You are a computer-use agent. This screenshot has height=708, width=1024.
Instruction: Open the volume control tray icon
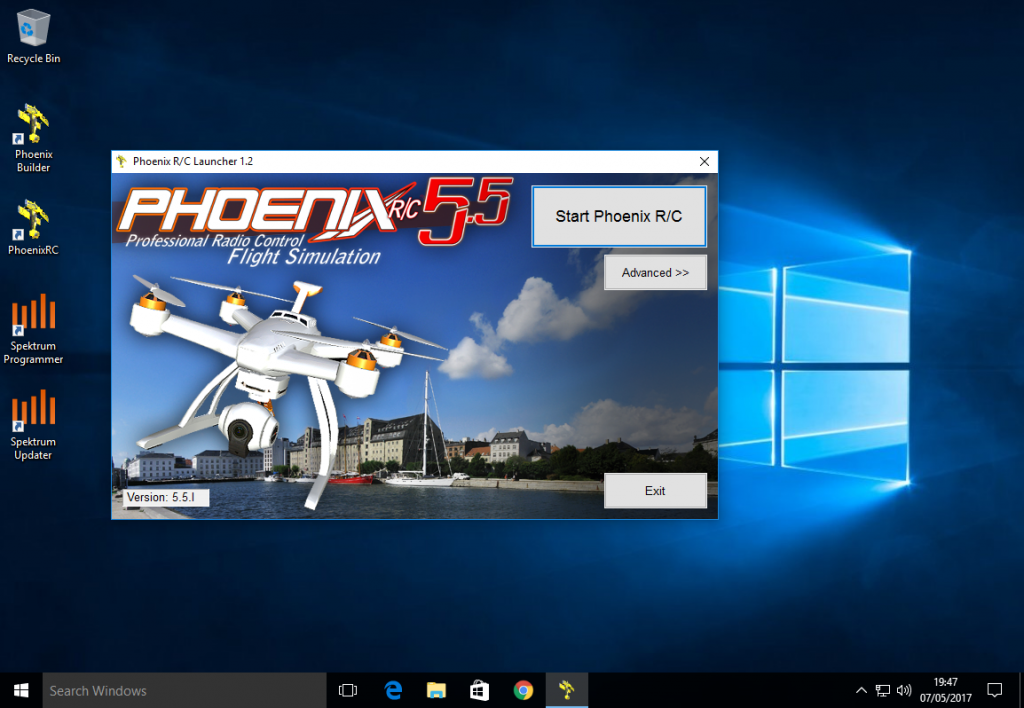click(904, 690)
